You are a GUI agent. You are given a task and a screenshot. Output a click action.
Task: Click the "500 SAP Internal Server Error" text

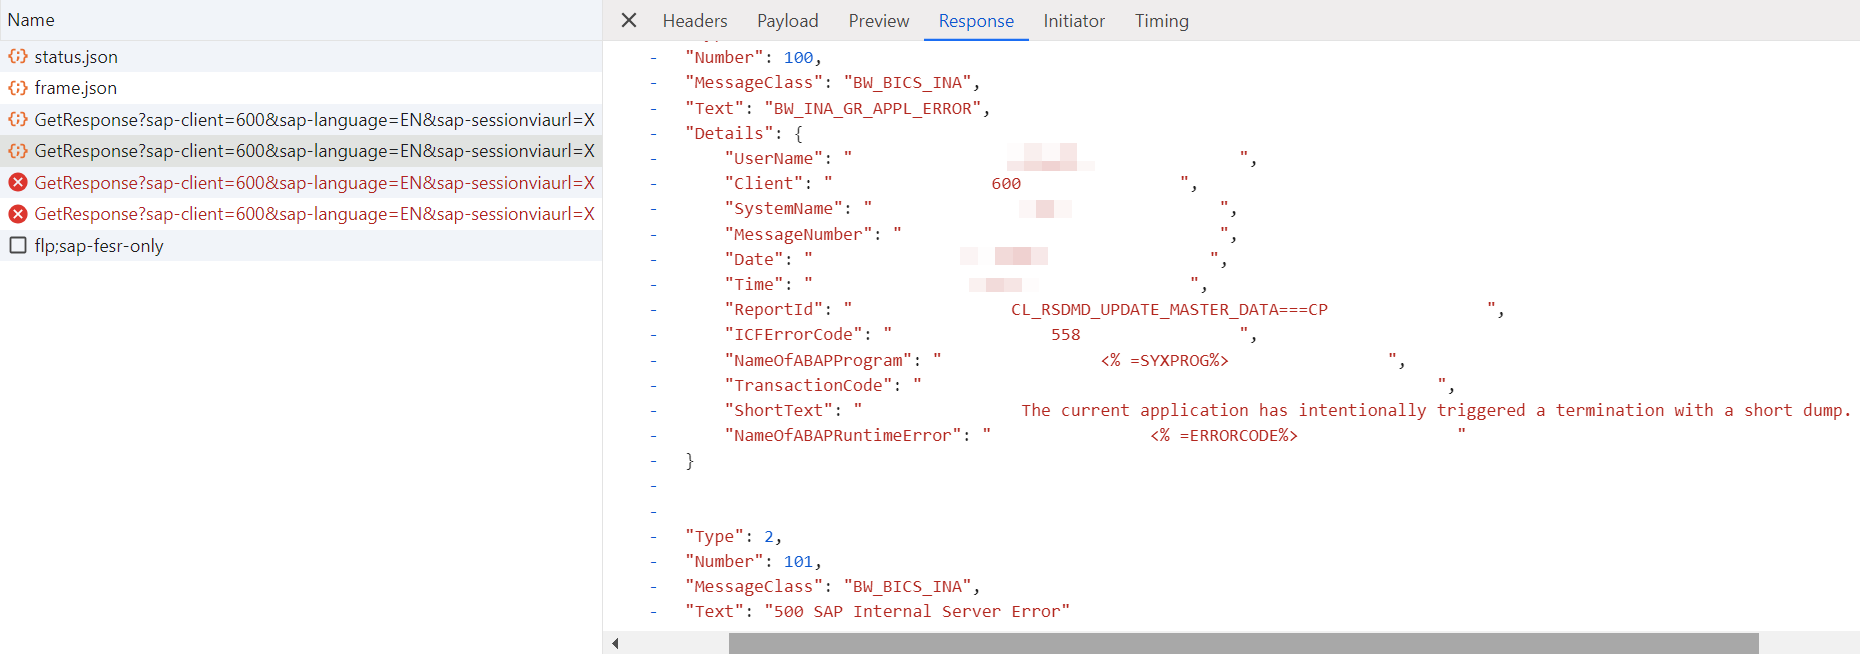[x=917, y=611]
